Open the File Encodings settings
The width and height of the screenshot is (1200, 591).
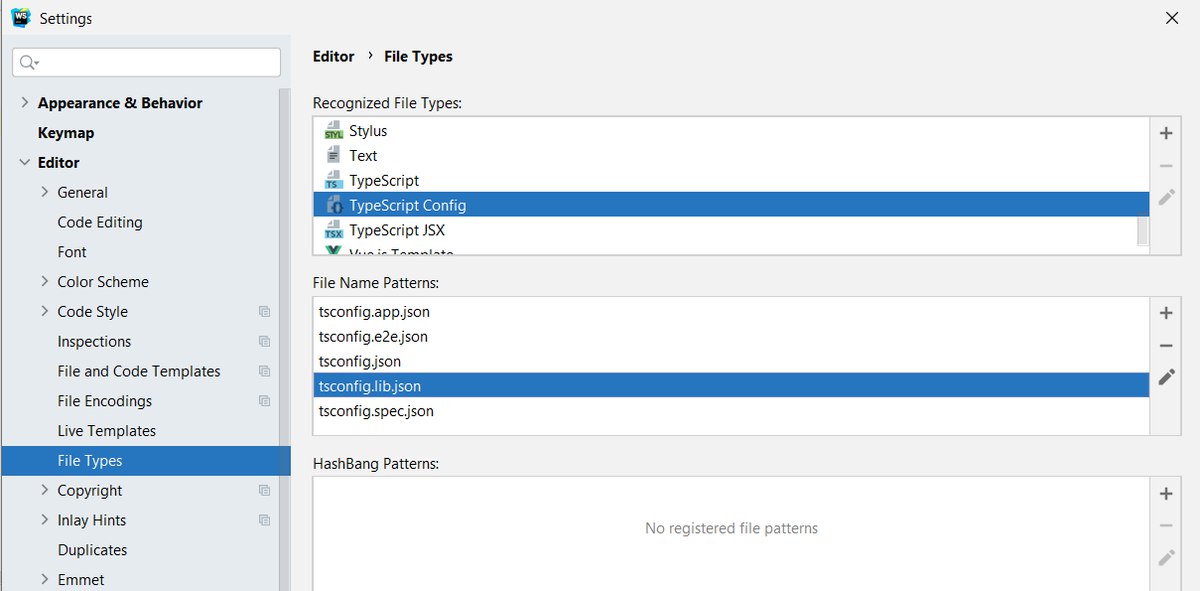pyautogui.click(x=105, y=401)
